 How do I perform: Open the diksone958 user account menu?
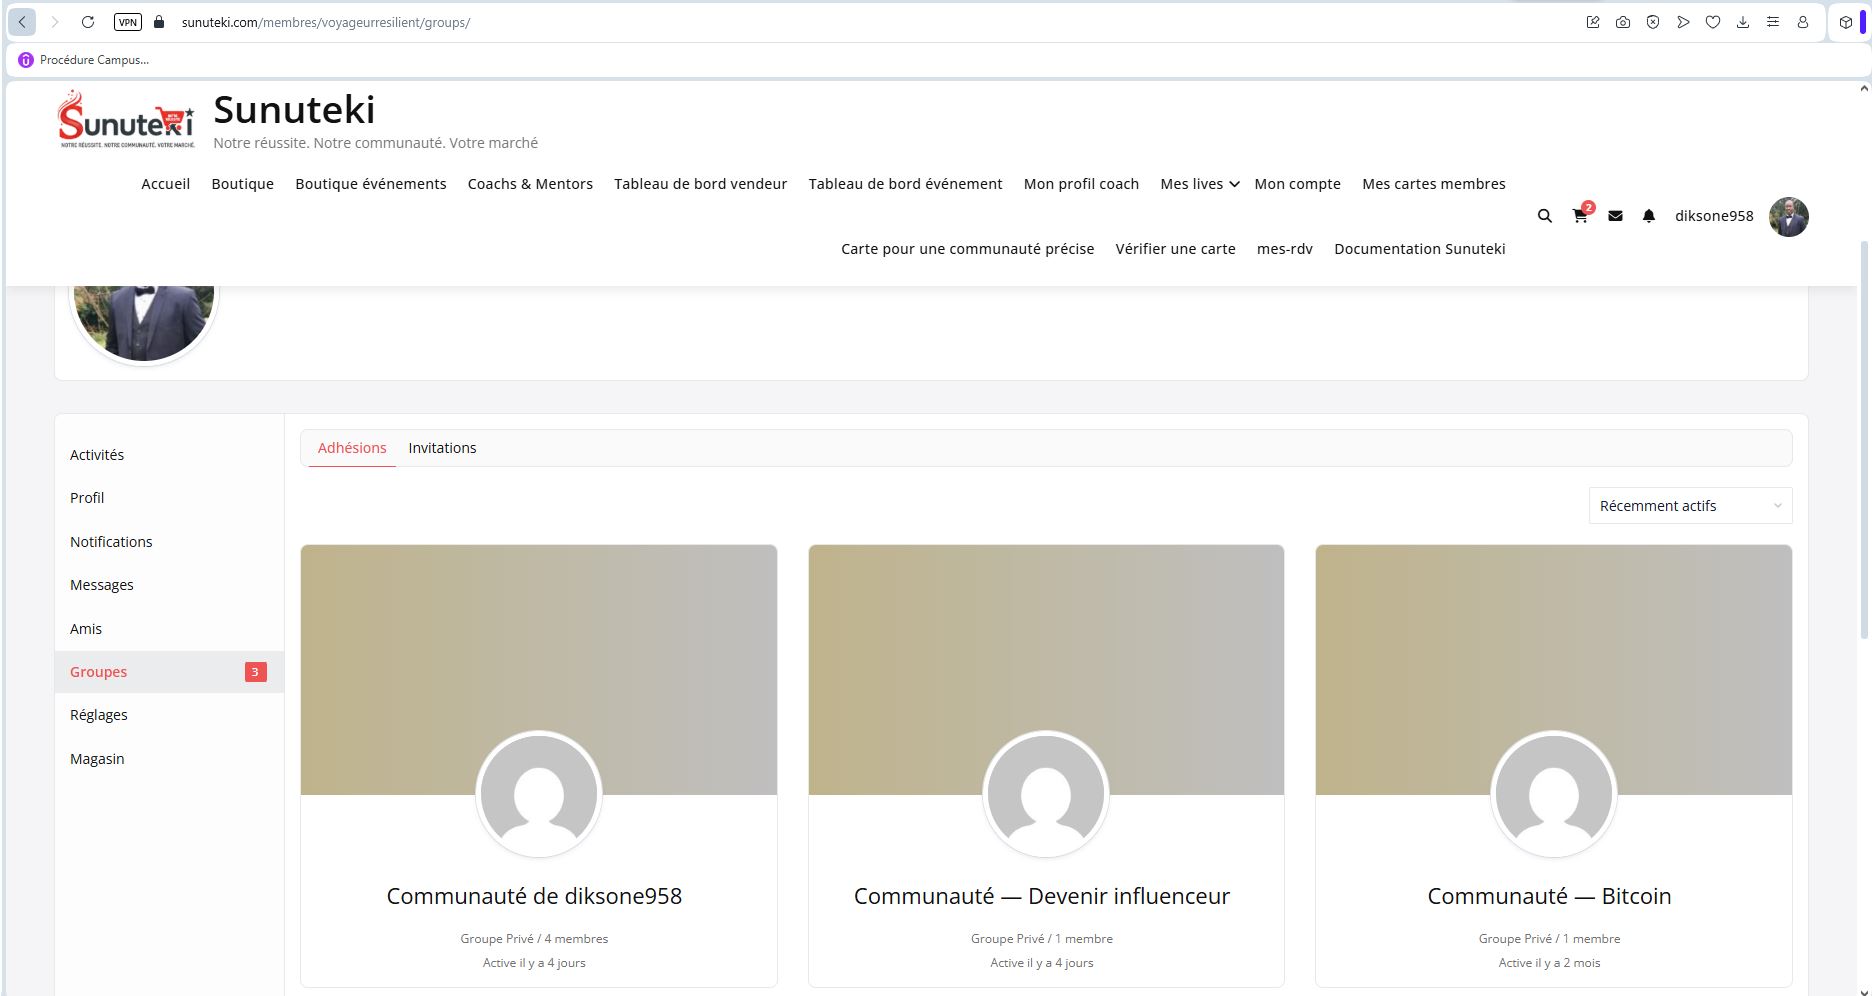[x=1714, y=216]
